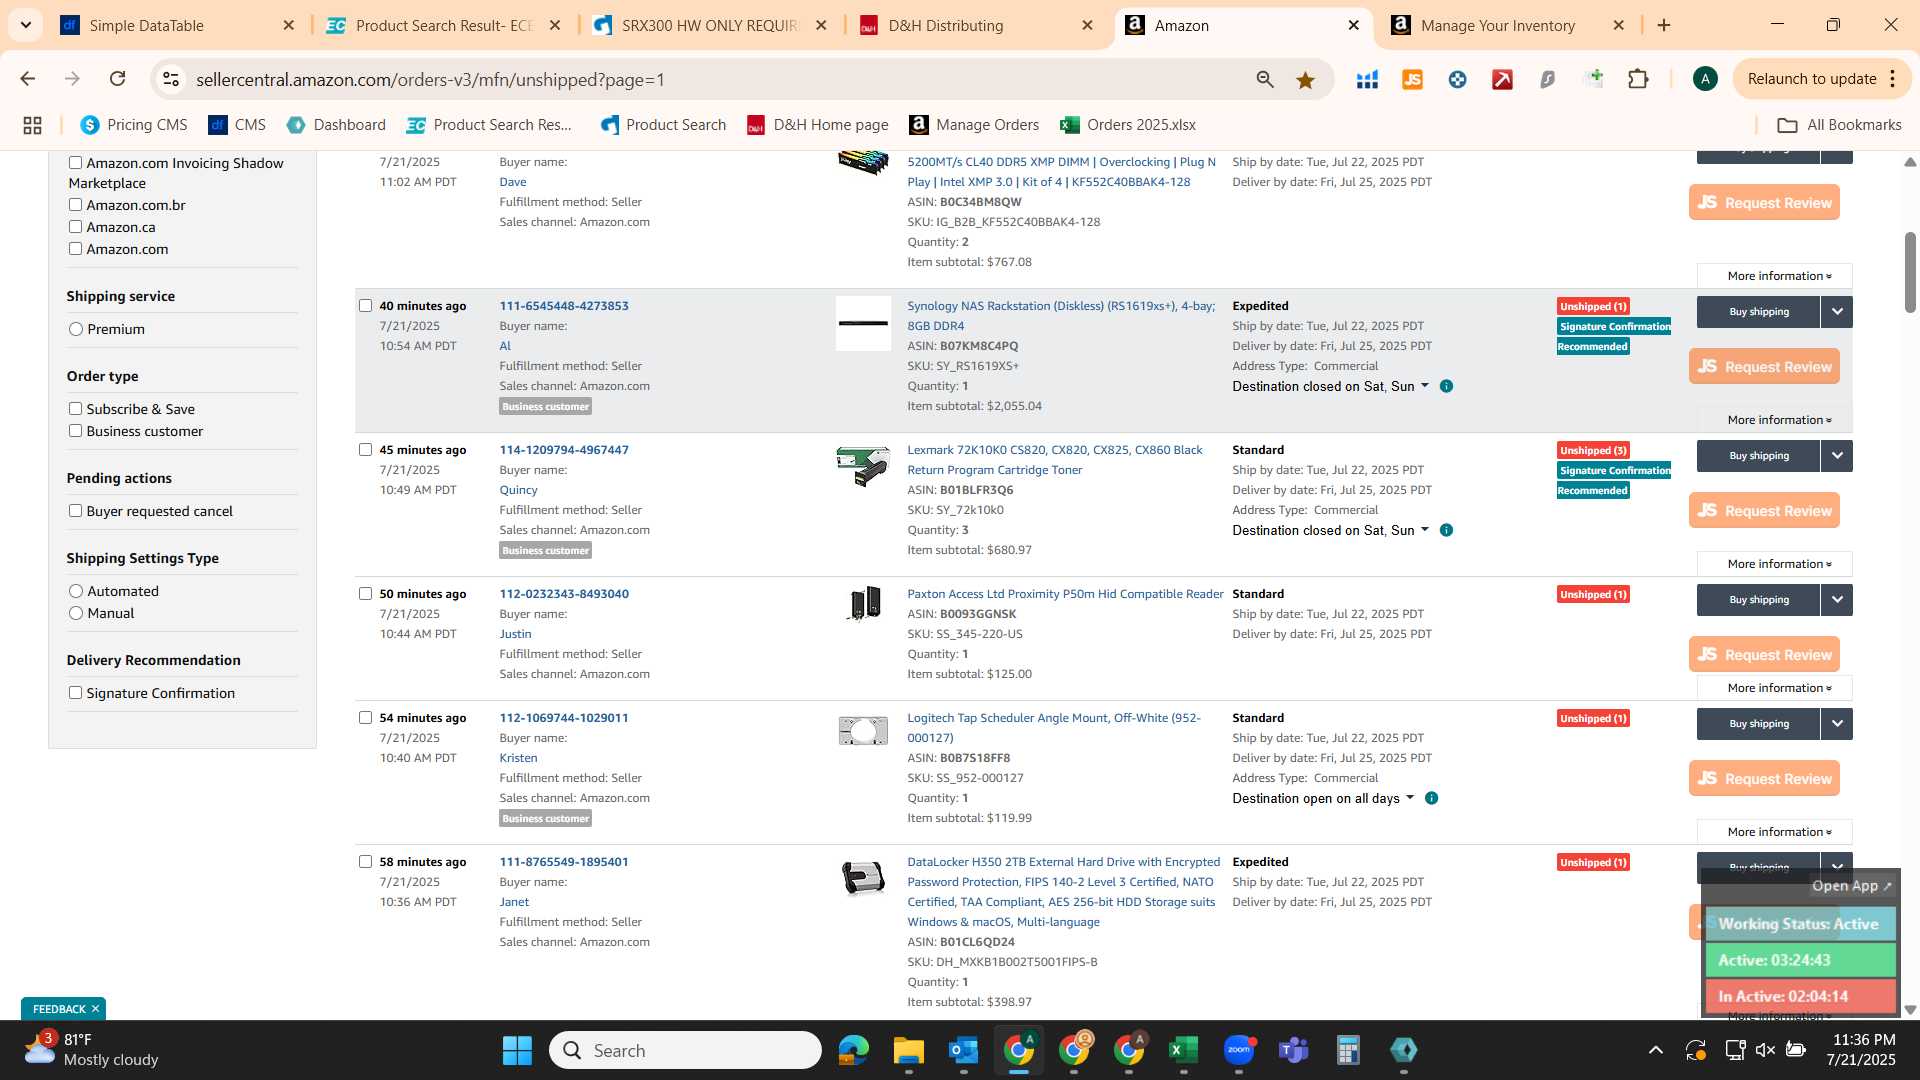The image size is (1920, 1080).
Task: Open a new browser tab
Action: [1664, 25]
